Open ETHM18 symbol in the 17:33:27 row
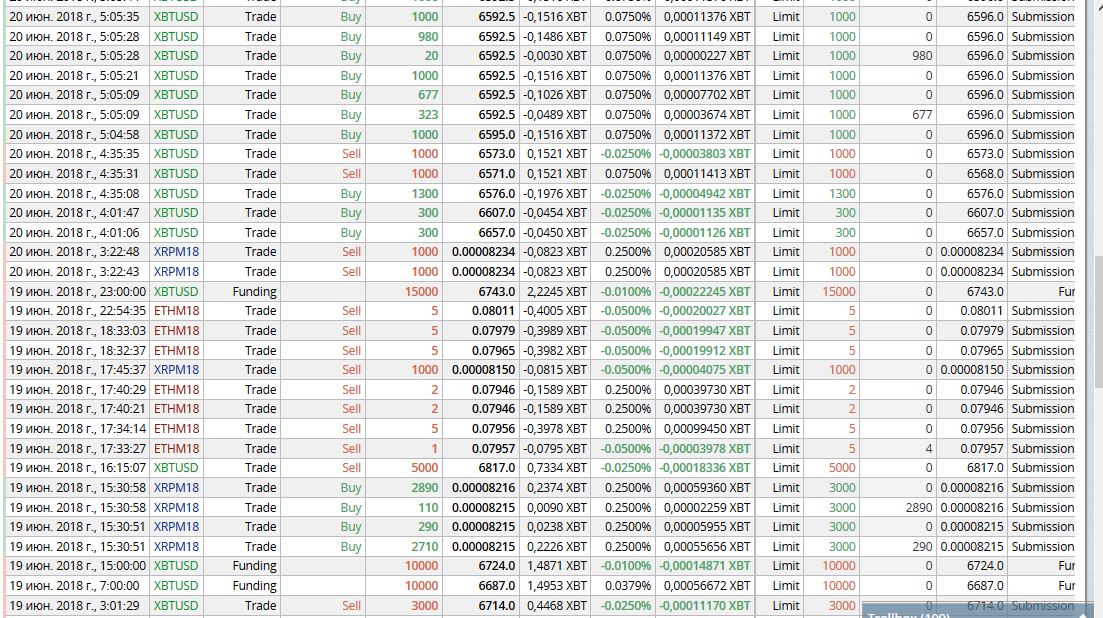Image resolution: width=1103 pixels, height=618 pixels. click(176, 449)
